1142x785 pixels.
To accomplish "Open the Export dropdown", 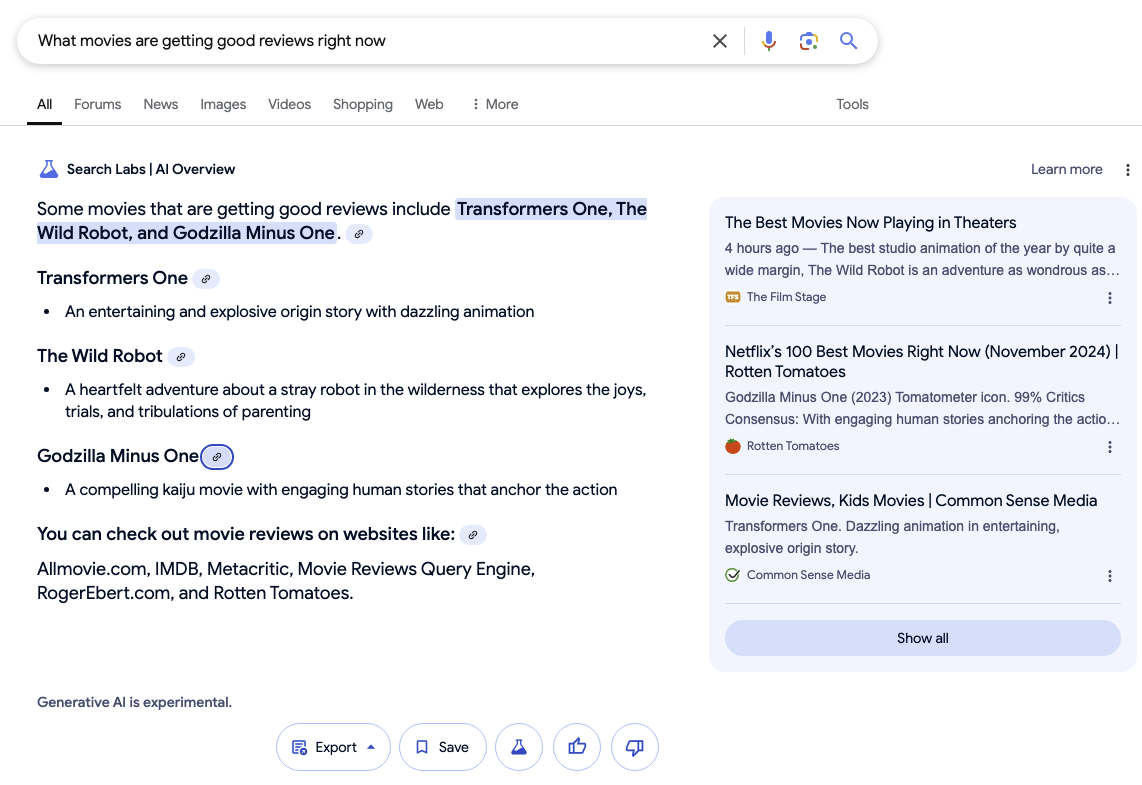I will coord(333,747).
